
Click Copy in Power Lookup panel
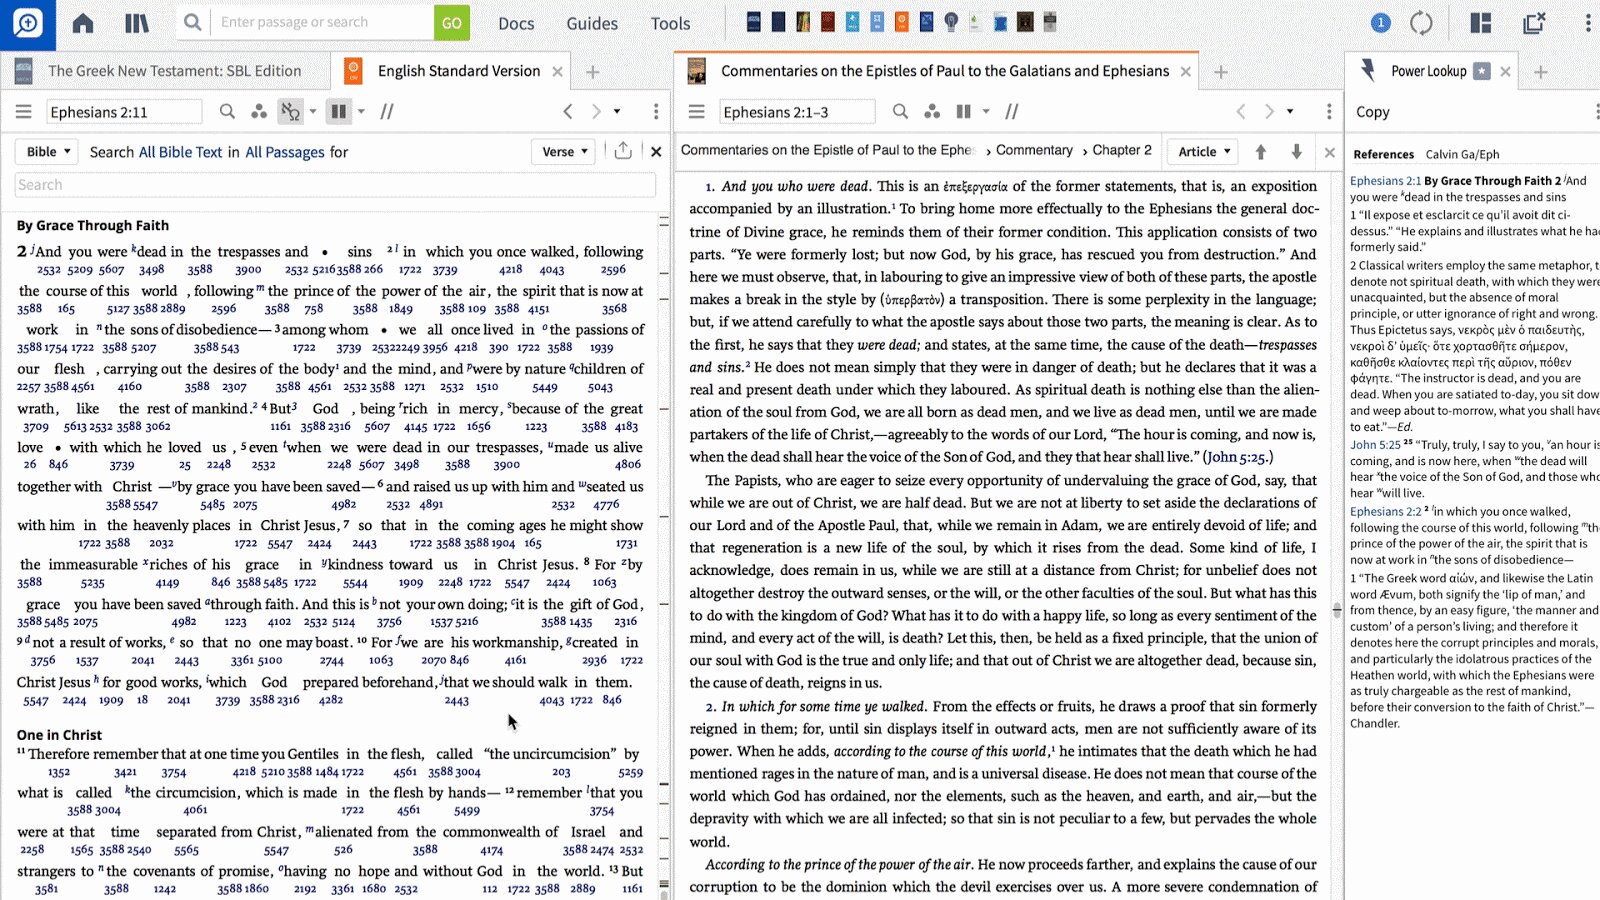pos(1373,112)
